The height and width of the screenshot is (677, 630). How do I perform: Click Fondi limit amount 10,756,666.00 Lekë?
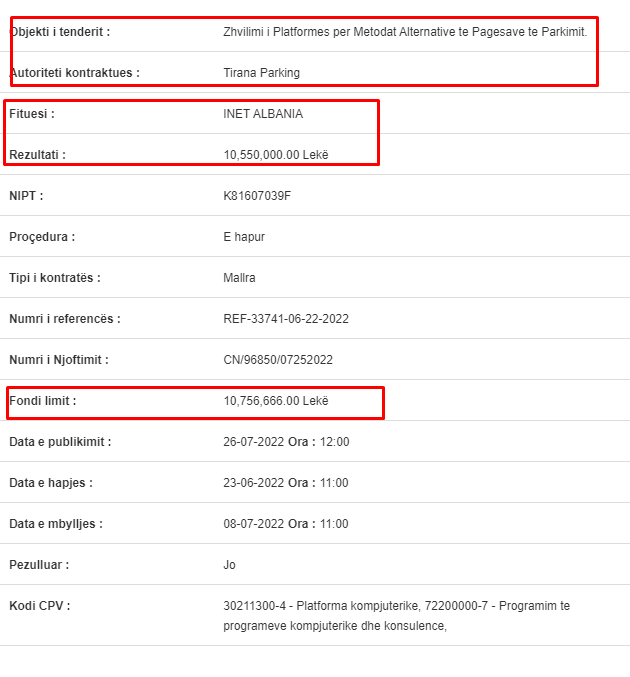275,401
